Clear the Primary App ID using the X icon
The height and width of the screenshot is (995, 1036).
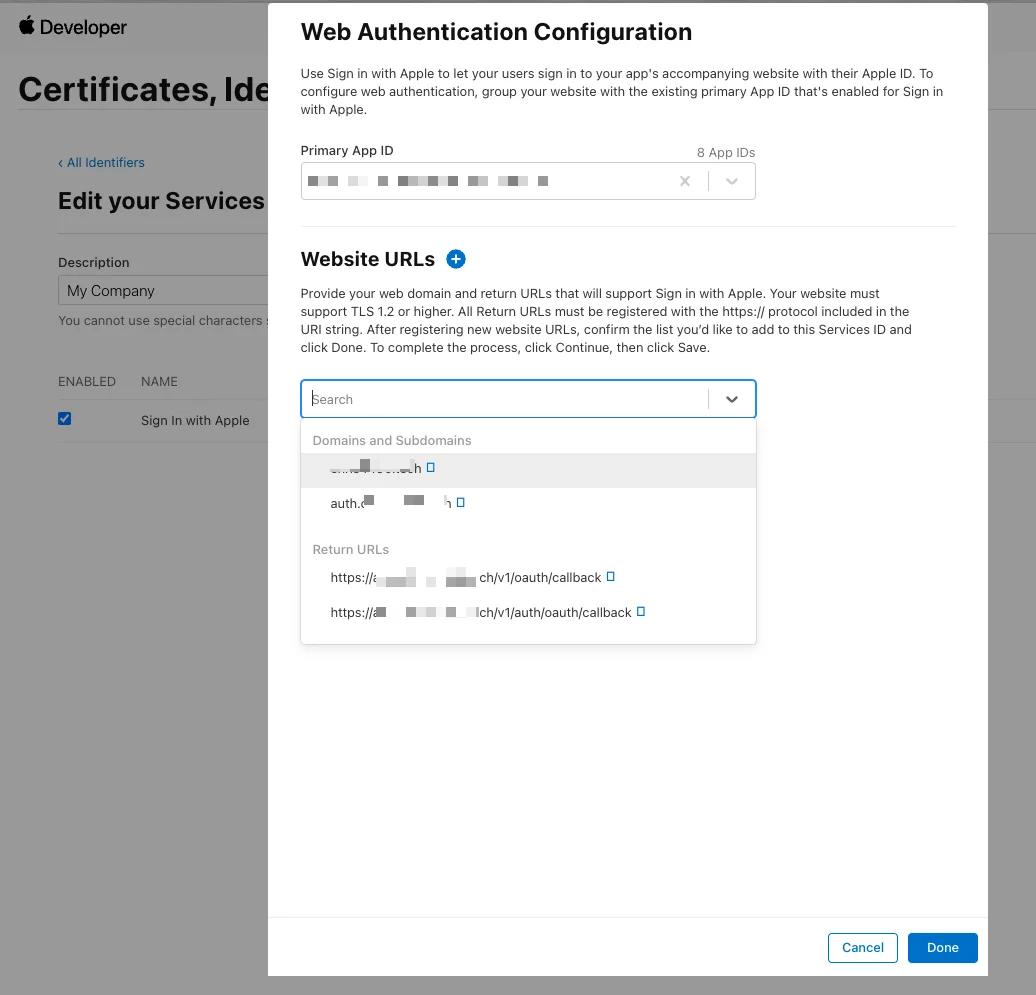pos(684,181)
